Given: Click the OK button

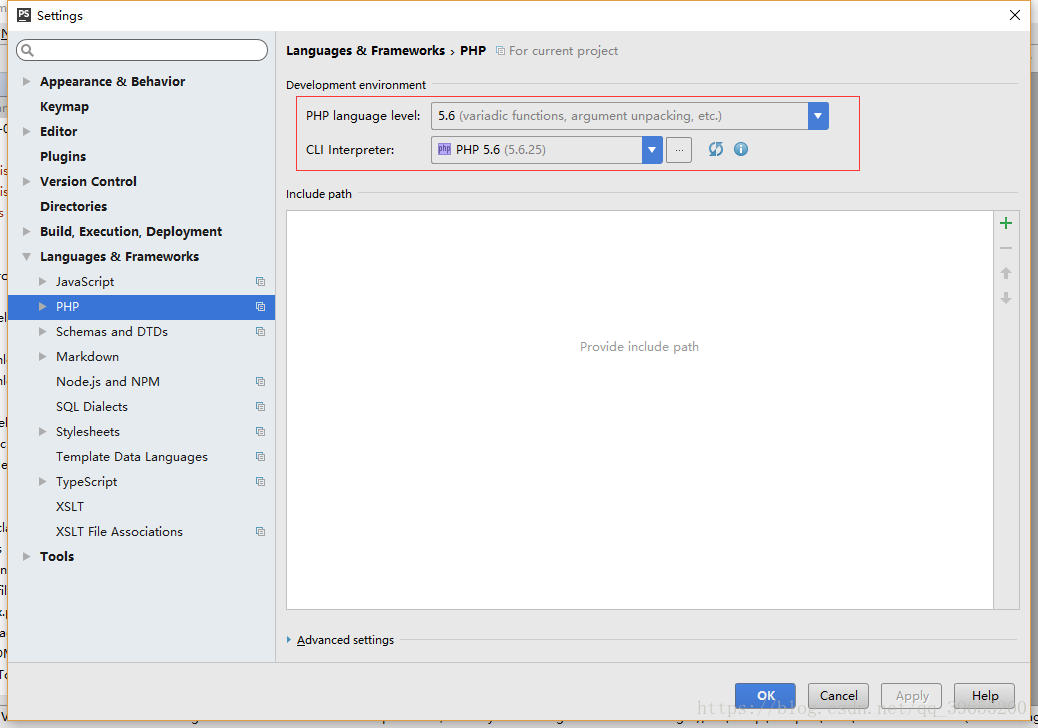Looking at the screenshot, I should [x=765, y=696].
